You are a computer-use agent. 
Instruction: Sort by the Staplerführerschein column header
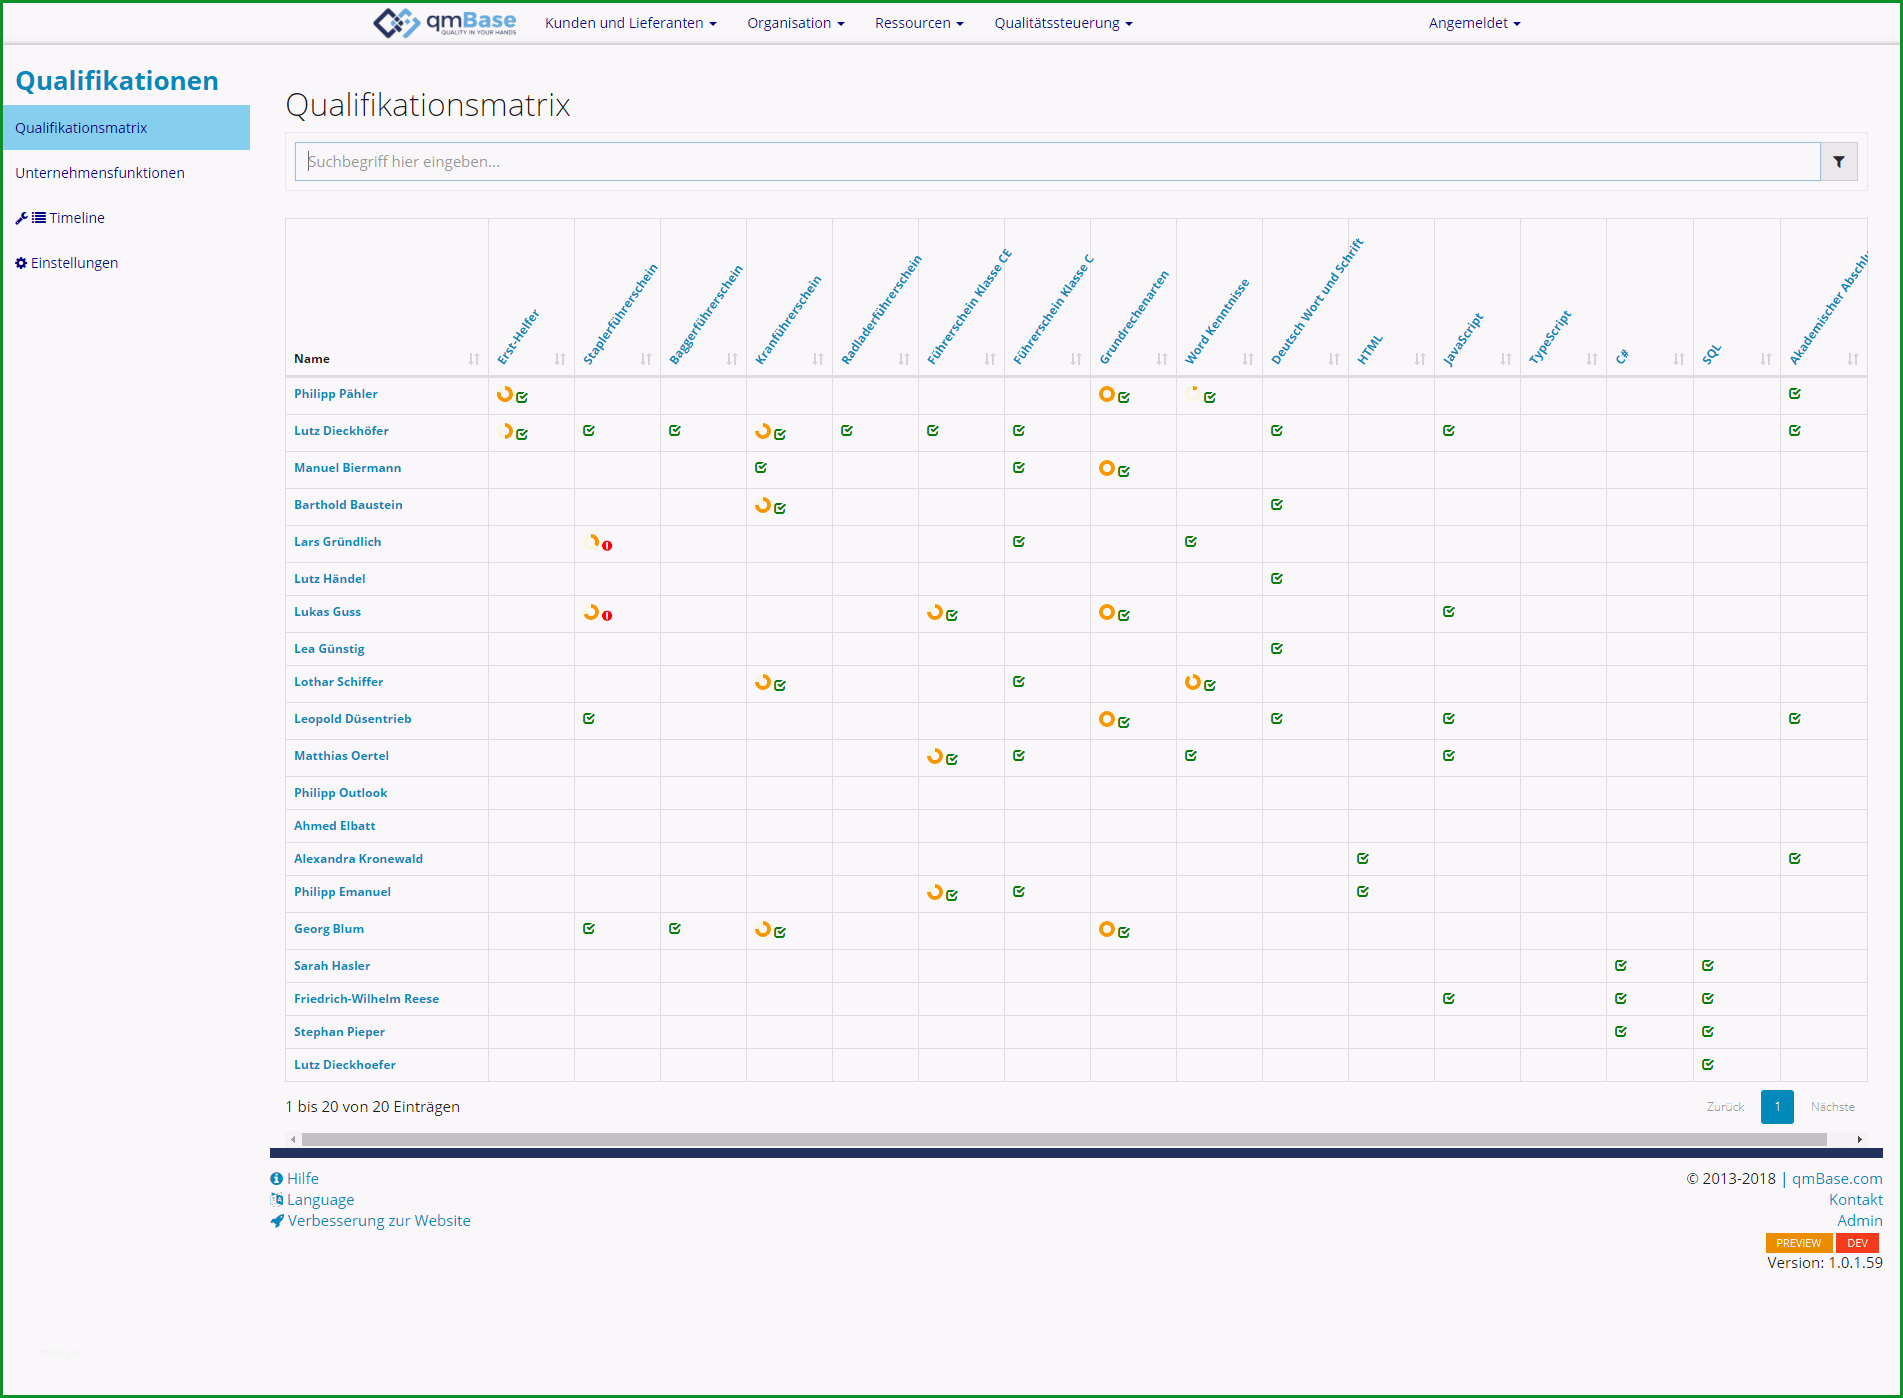620,314
